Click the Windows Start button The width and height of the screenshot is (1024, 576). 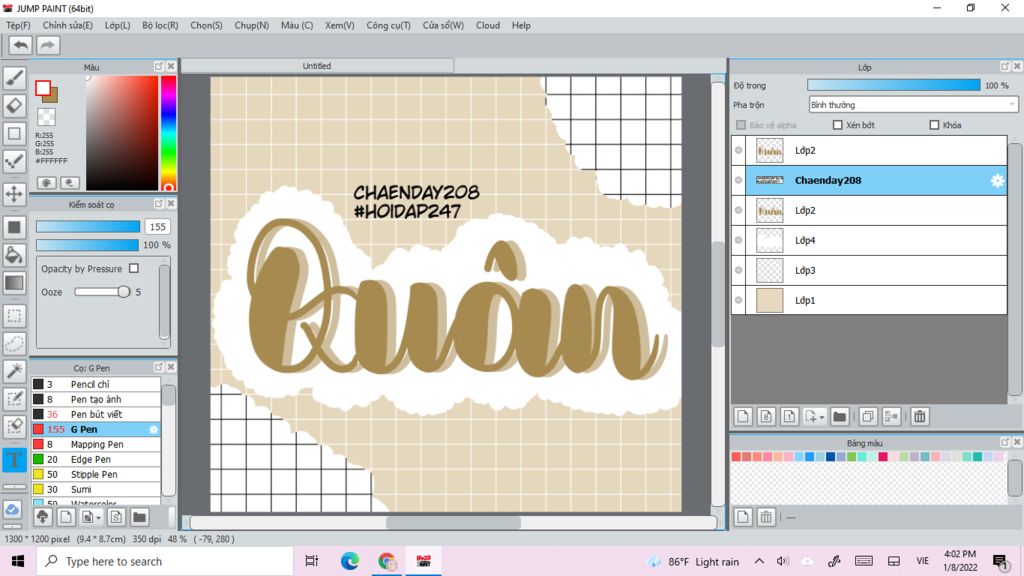click(18, 561)
